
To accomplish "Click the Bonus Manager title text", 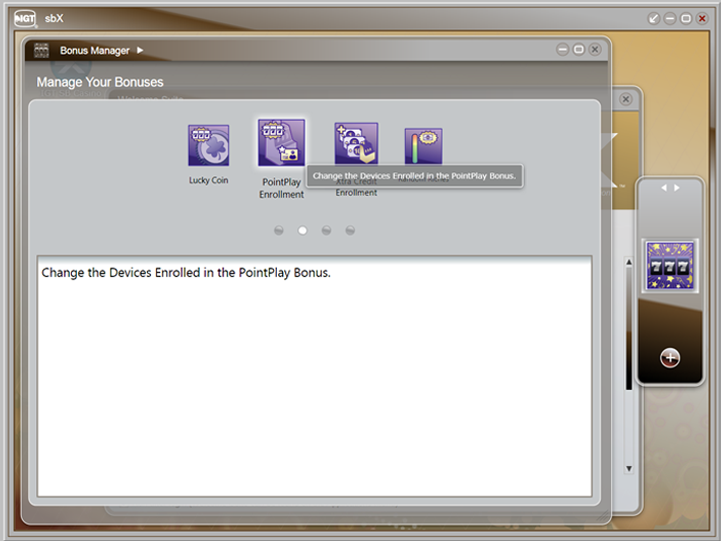I will pyautogui.click(x=95, y=50).
